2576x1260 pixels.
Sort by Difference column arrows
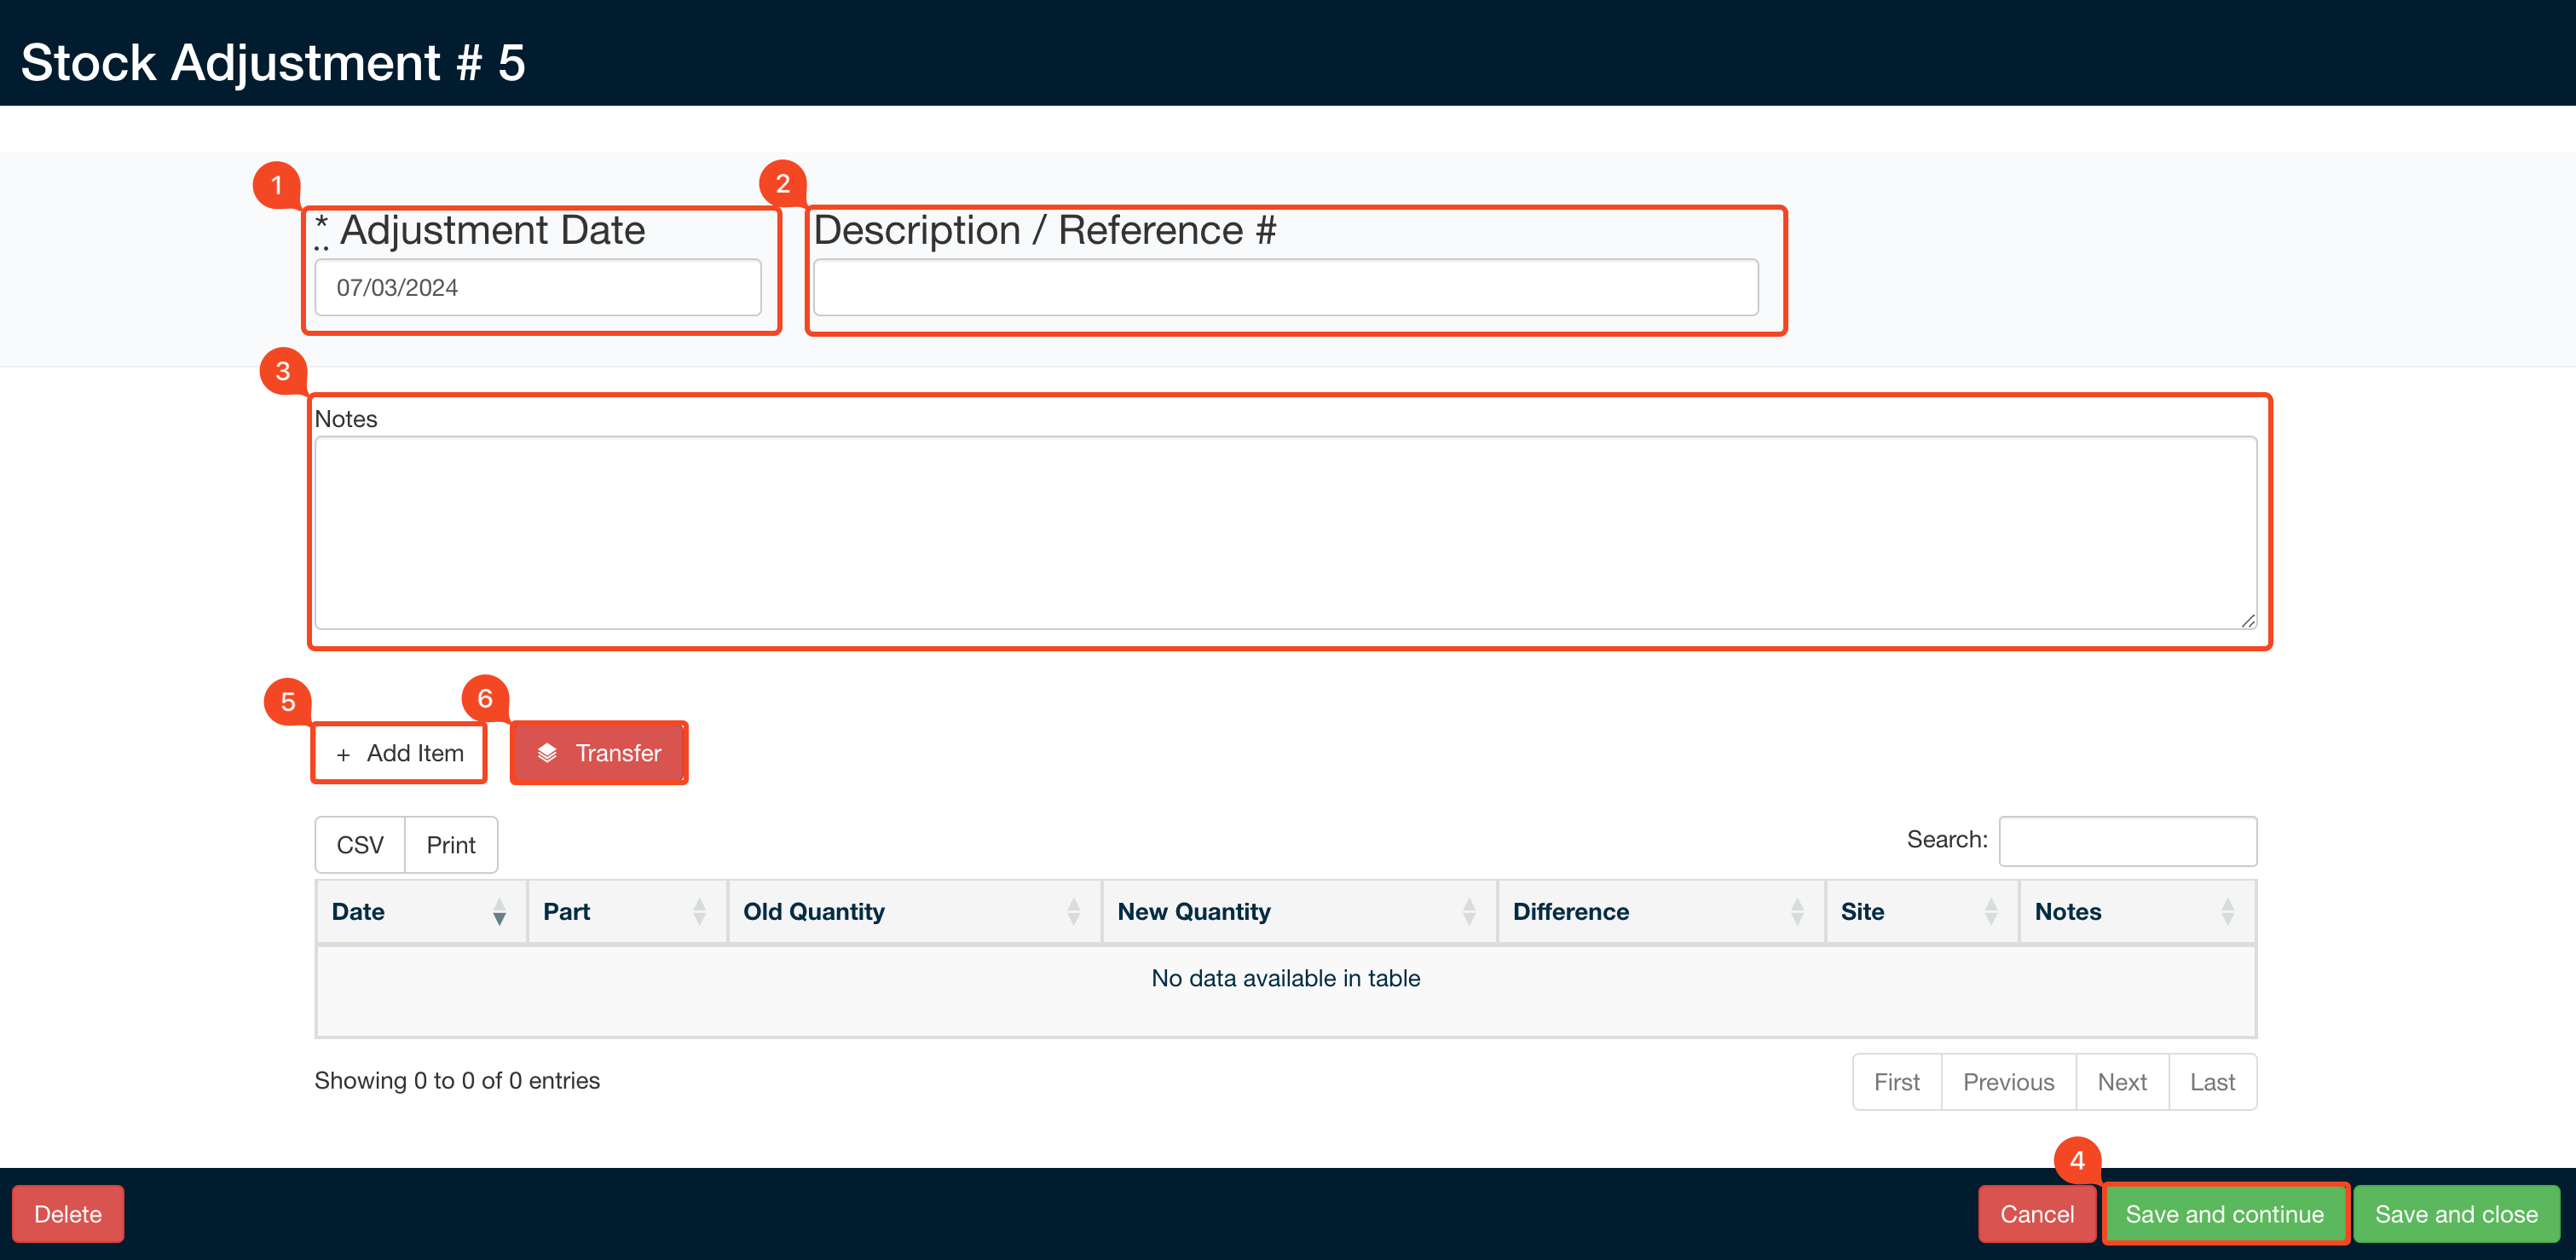[x=1797, y=911]
